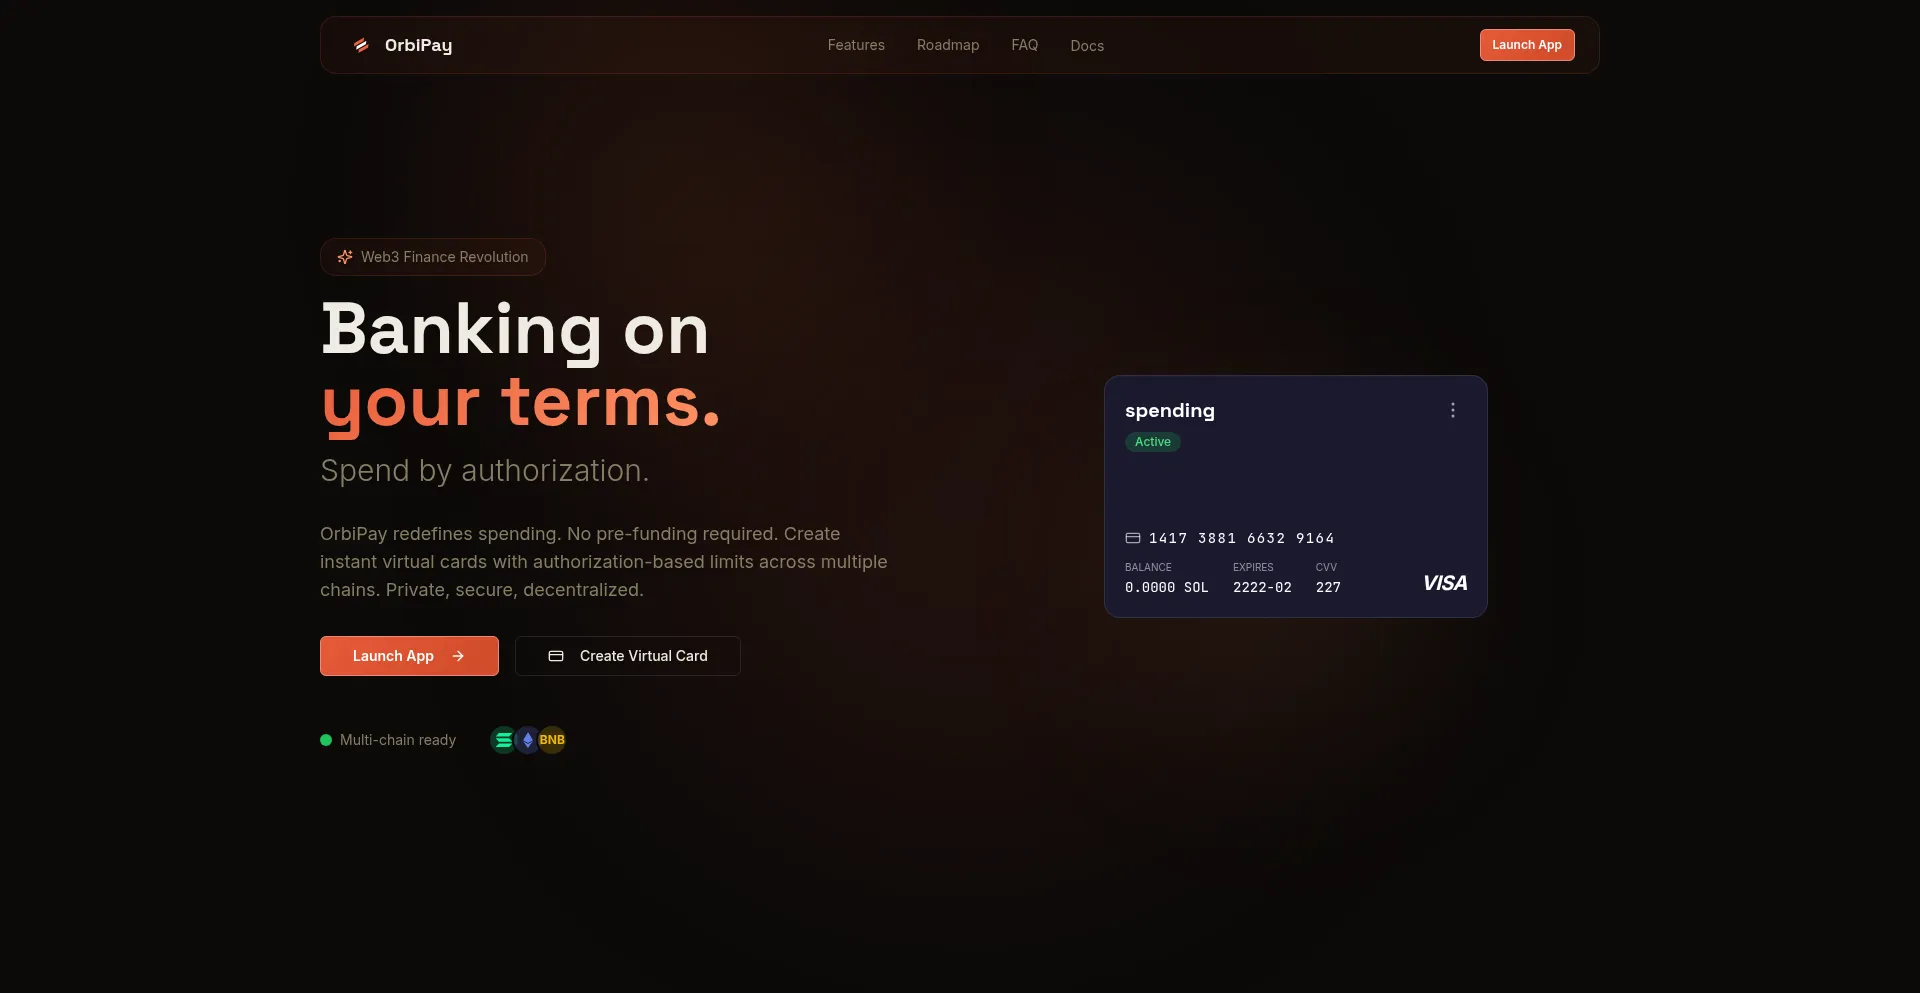Open the spending card three-dot menu
1920x993 pixels.
coord(1453,410)
